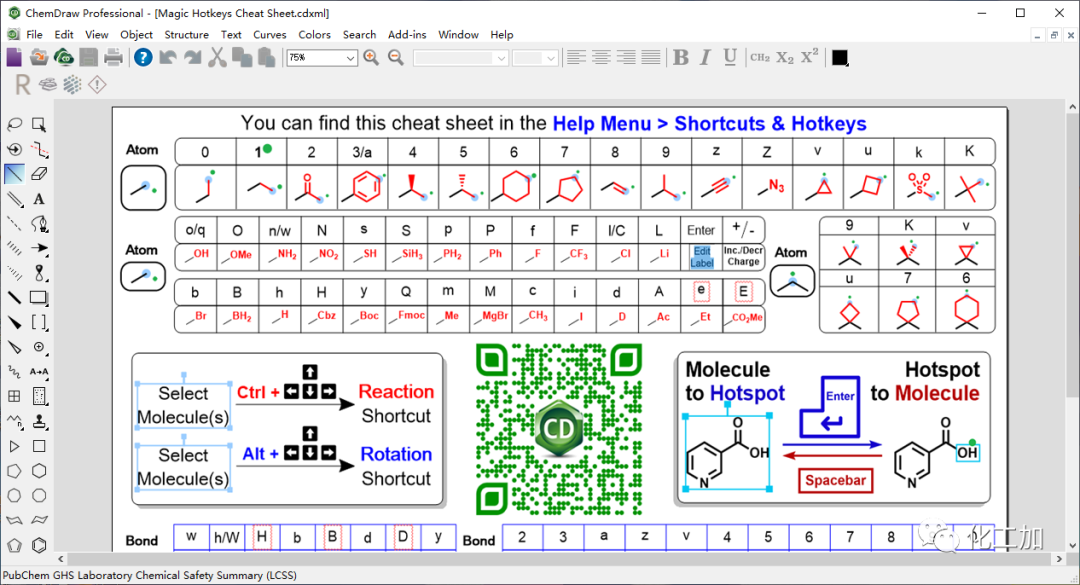Select the Drawing Elements rectangle tool
The width and height of the screenshot is (1080, 585).
[x=39, y=298]
